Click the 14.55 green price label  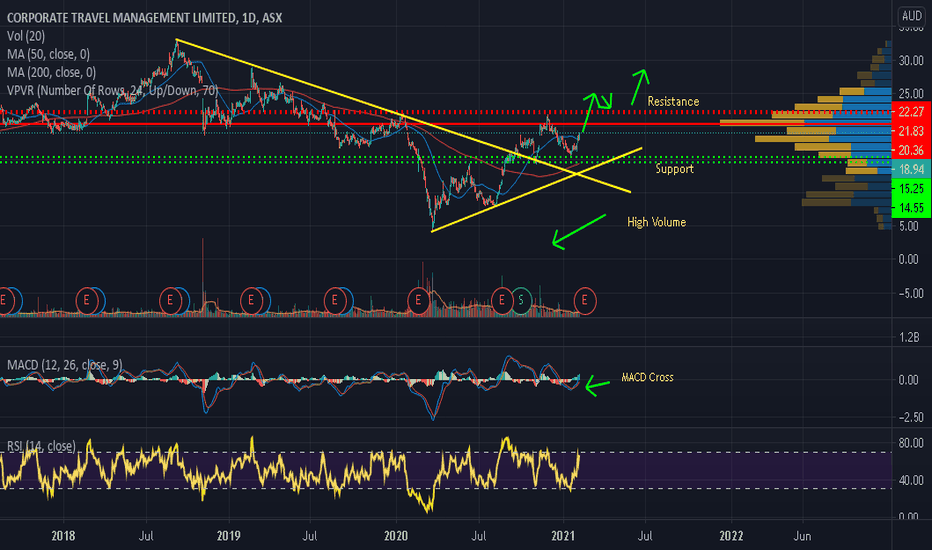[911, 208]
